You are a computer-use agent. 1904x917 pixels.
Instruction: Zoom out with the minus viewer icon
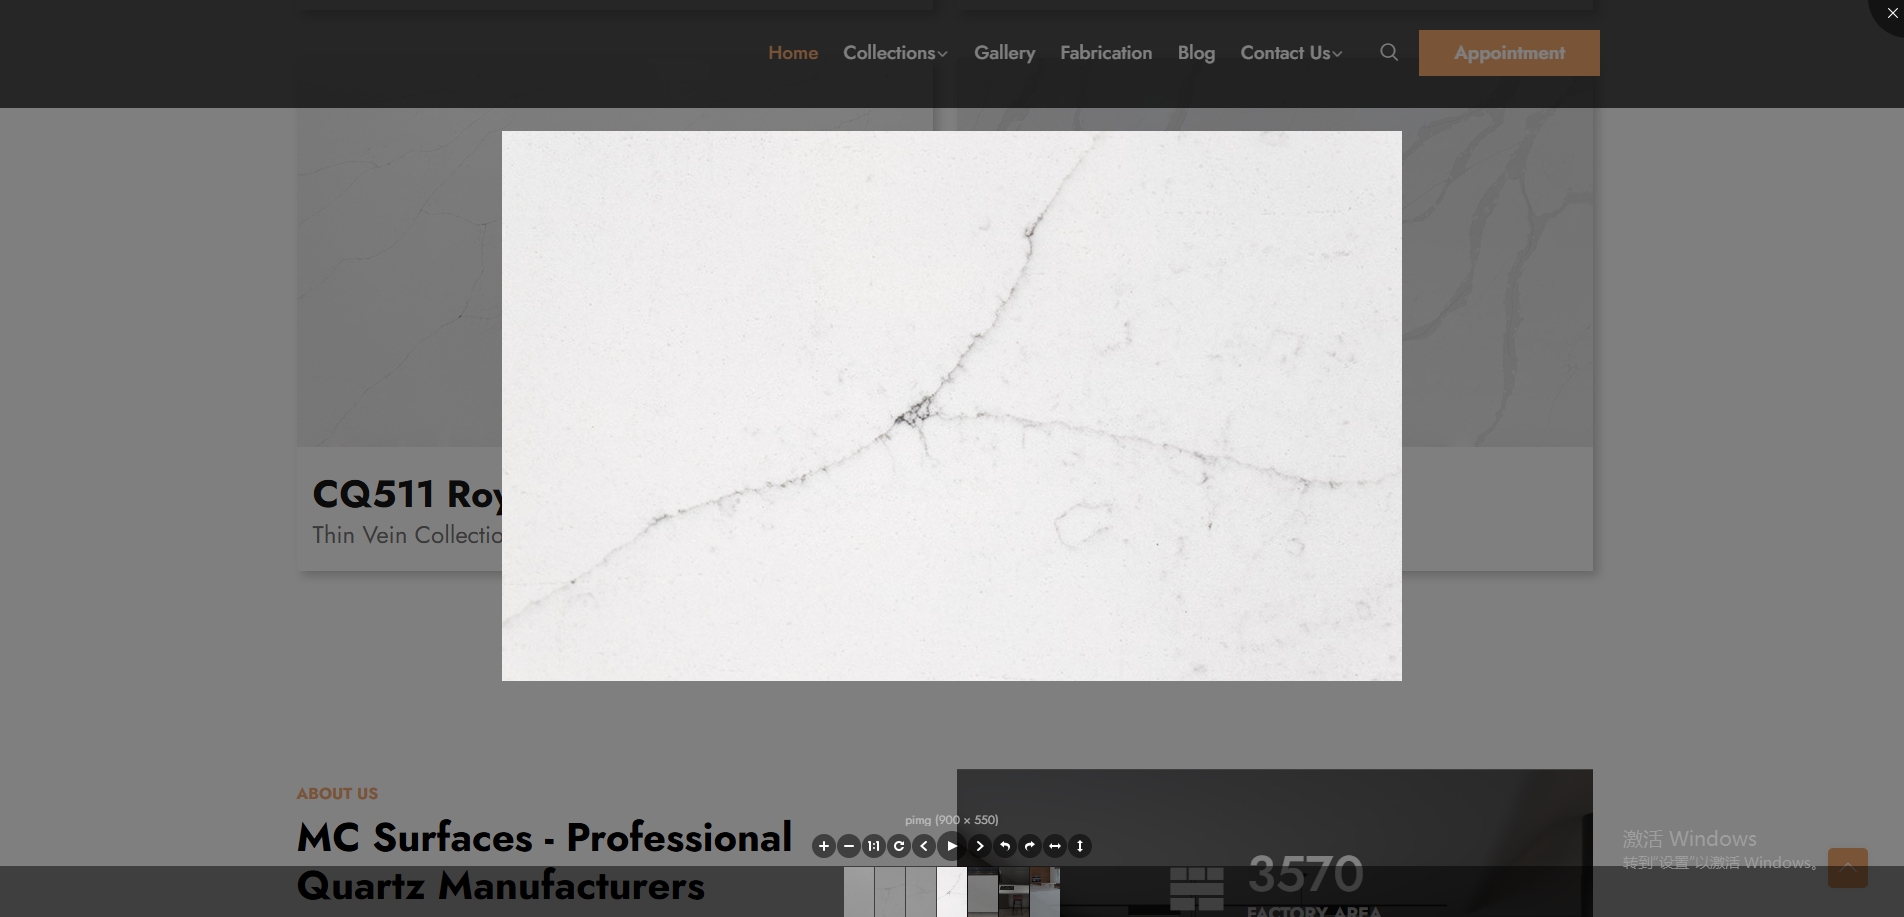849,846
